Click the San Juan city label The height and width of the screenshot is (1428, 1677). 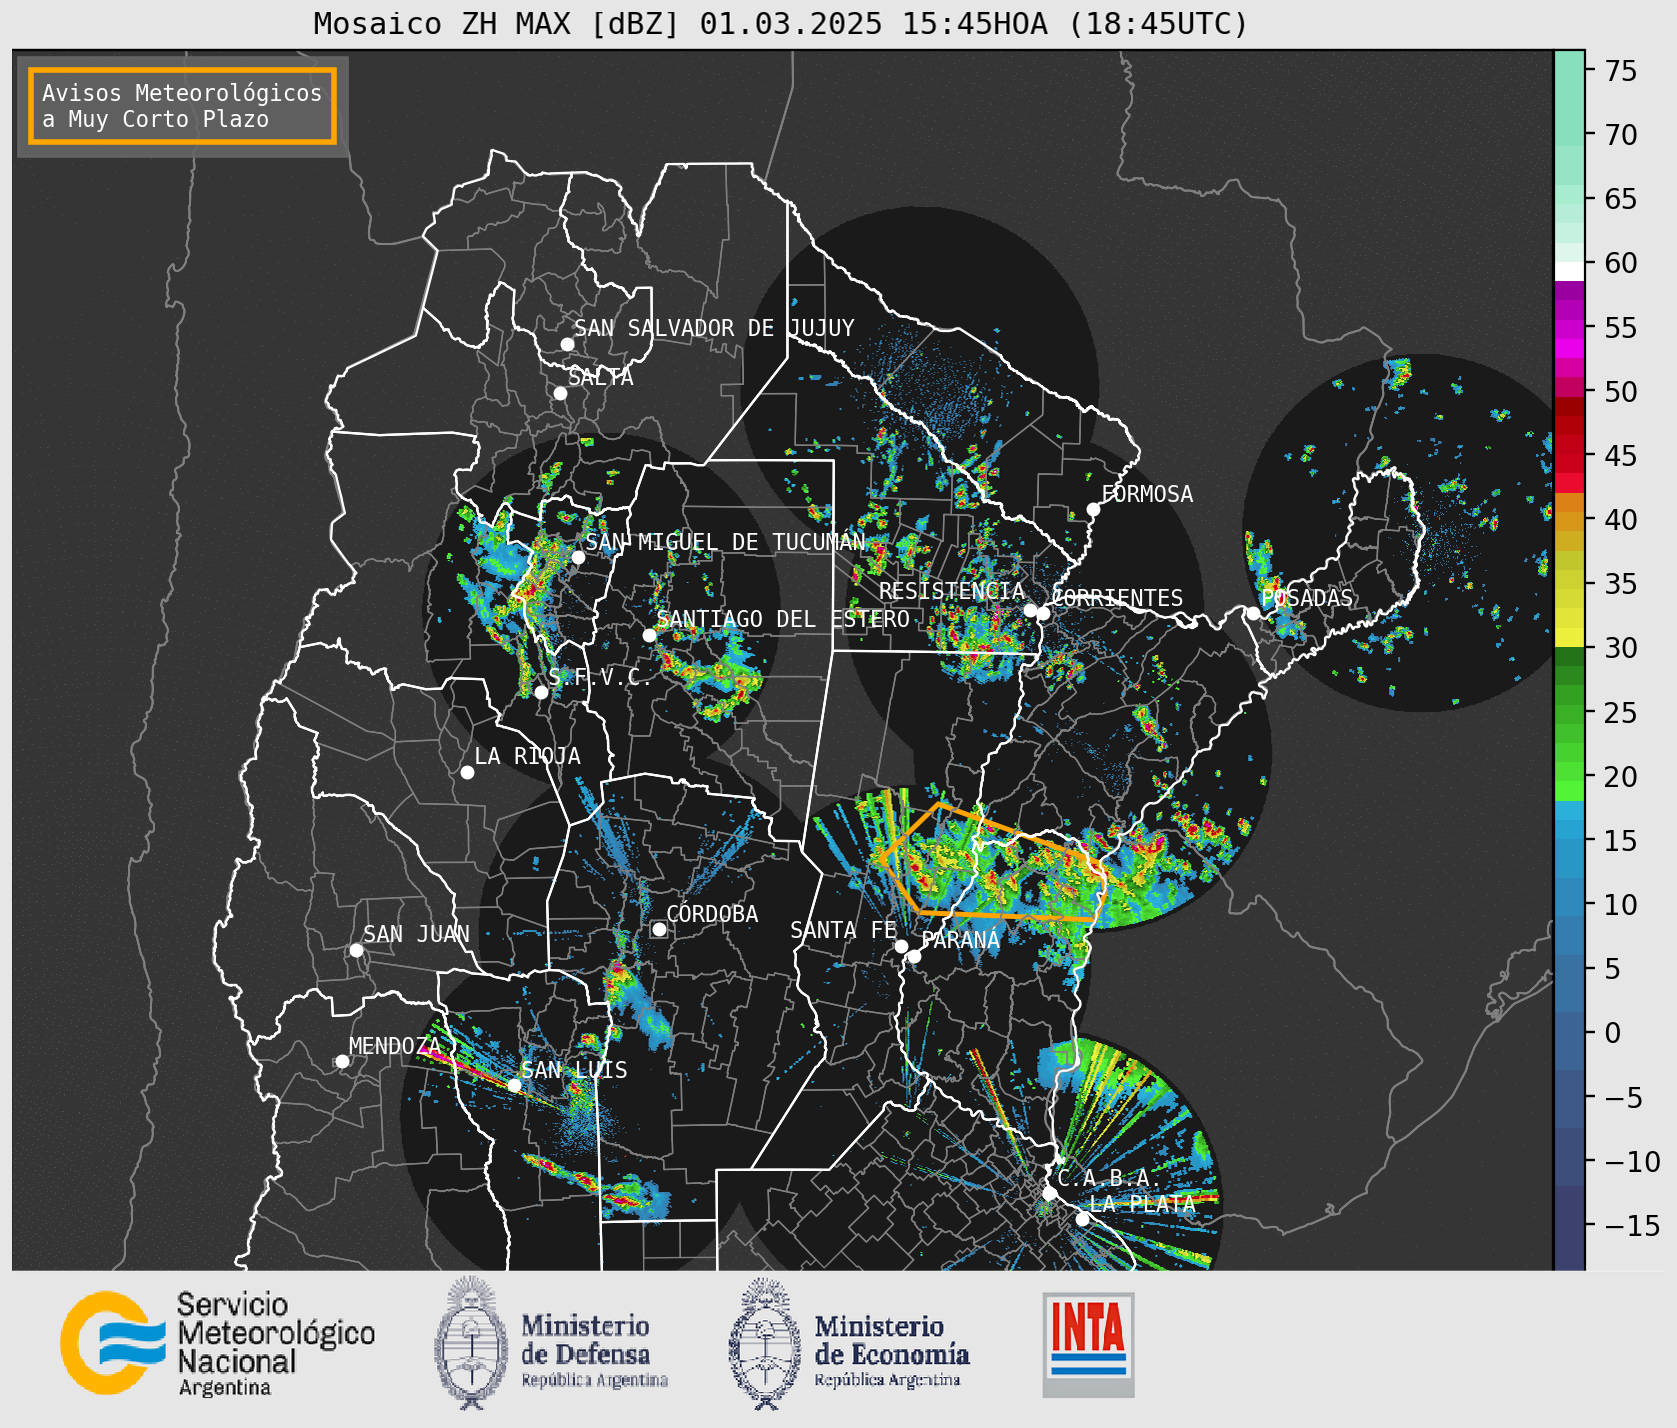tap(416, 934)
